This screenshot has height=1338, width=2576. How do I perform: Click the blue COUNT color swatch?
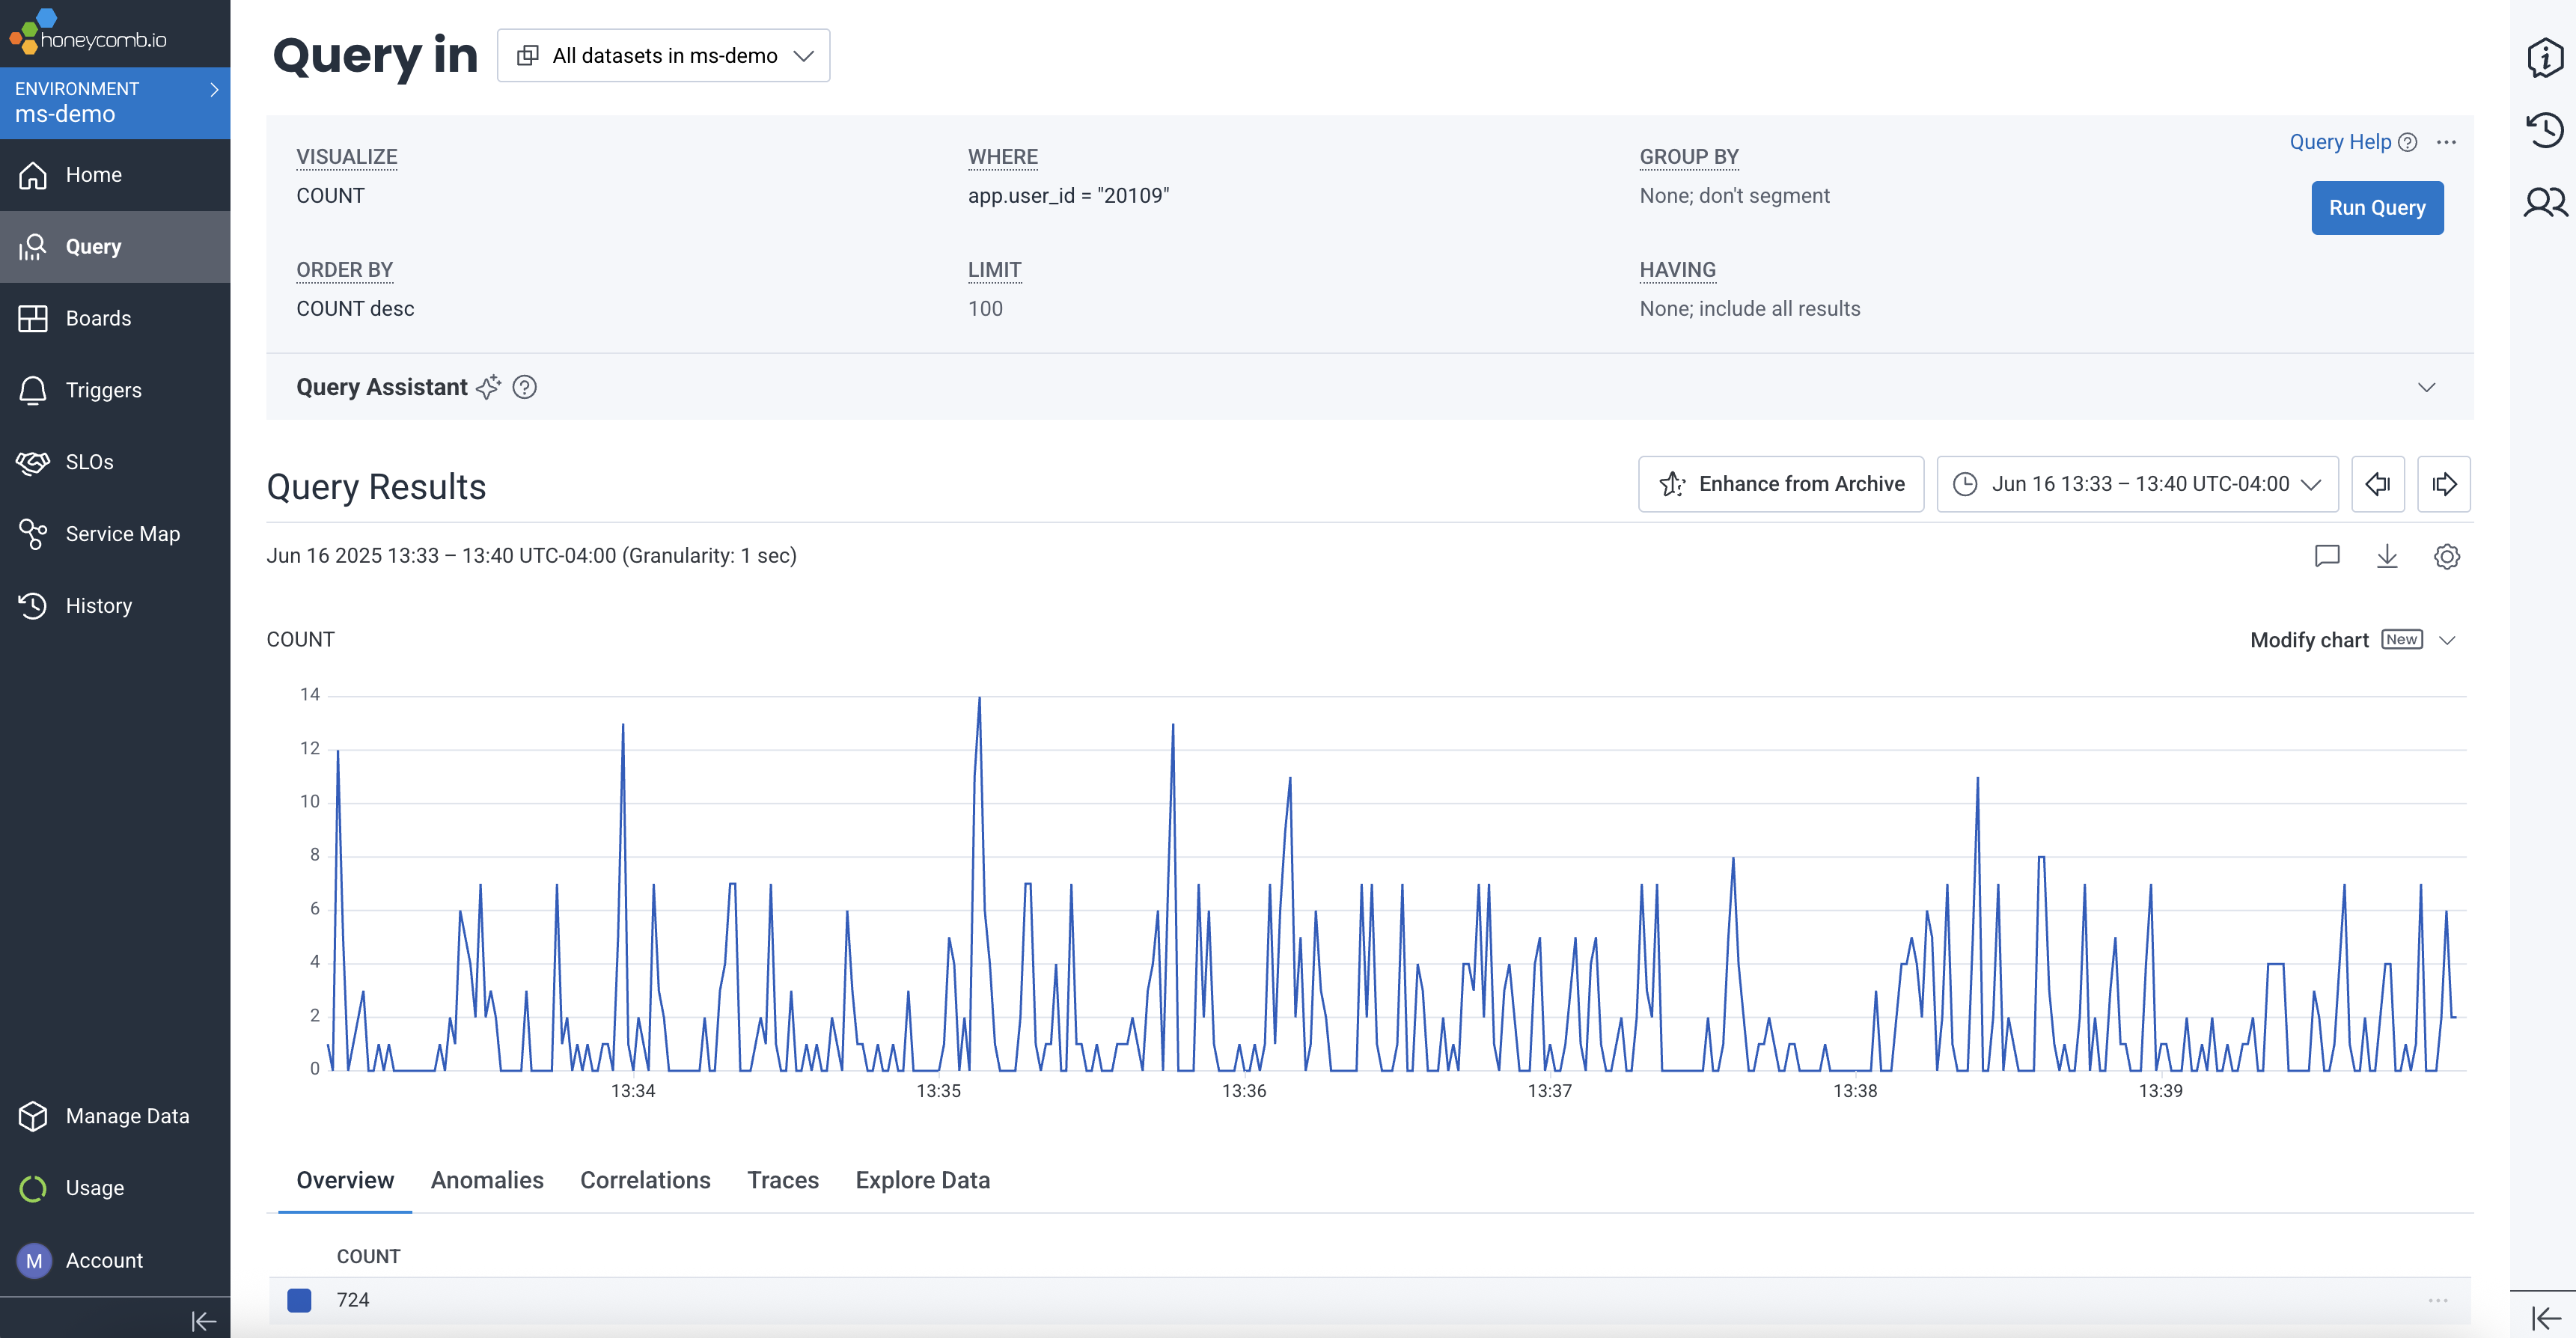299,1300
